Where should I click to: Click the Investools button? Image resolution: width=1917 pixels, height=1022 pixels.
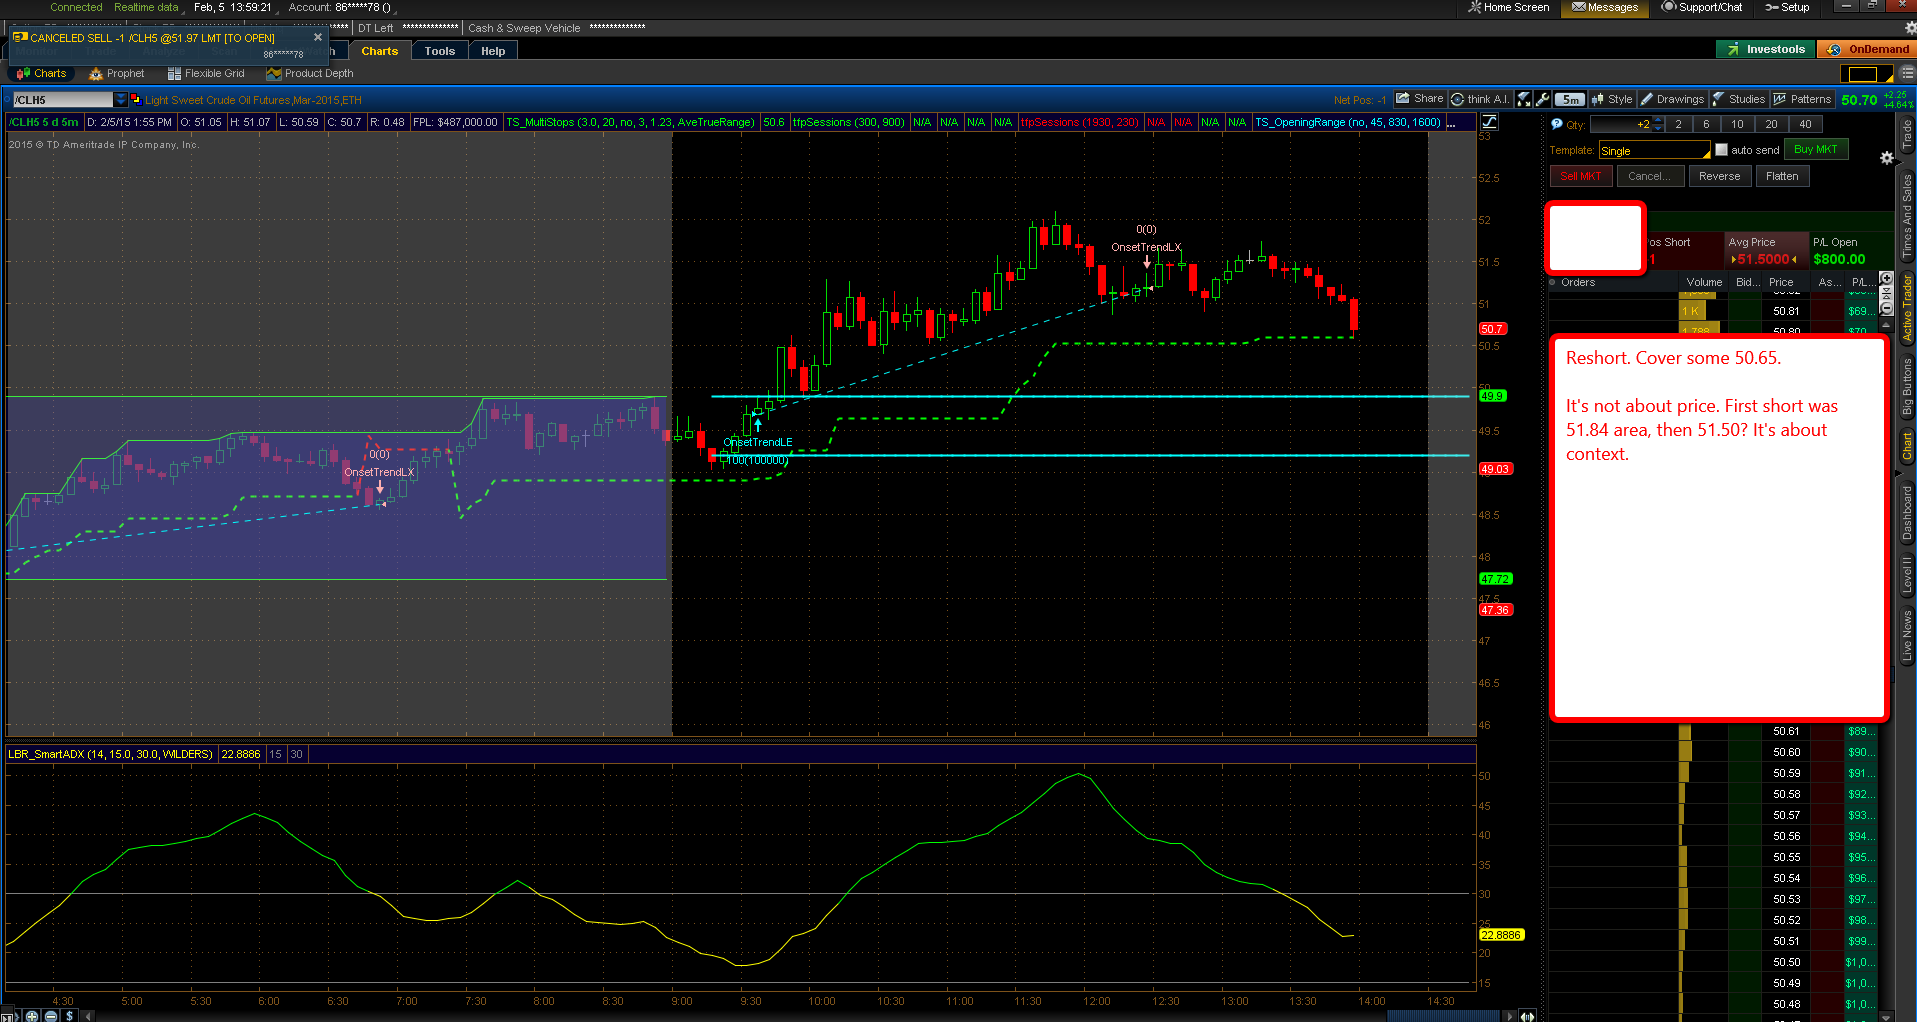point(1765,49)
